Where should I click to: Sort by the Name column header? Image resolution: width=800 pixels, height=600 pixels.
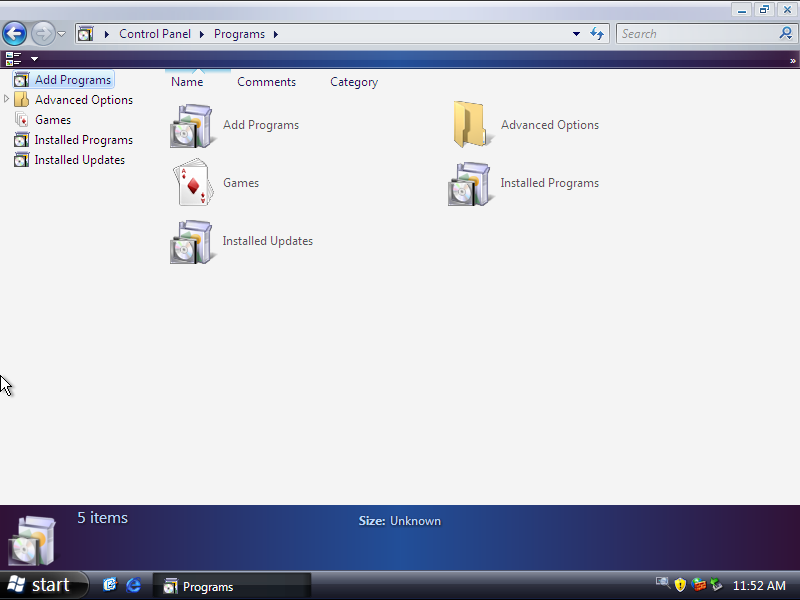point(187,82)
